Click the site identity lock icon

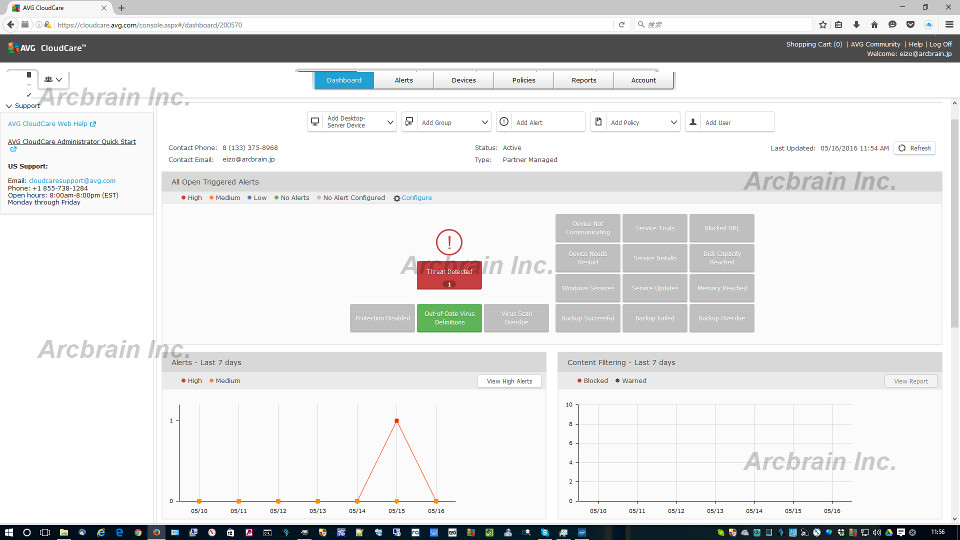(x=48, y=24)
